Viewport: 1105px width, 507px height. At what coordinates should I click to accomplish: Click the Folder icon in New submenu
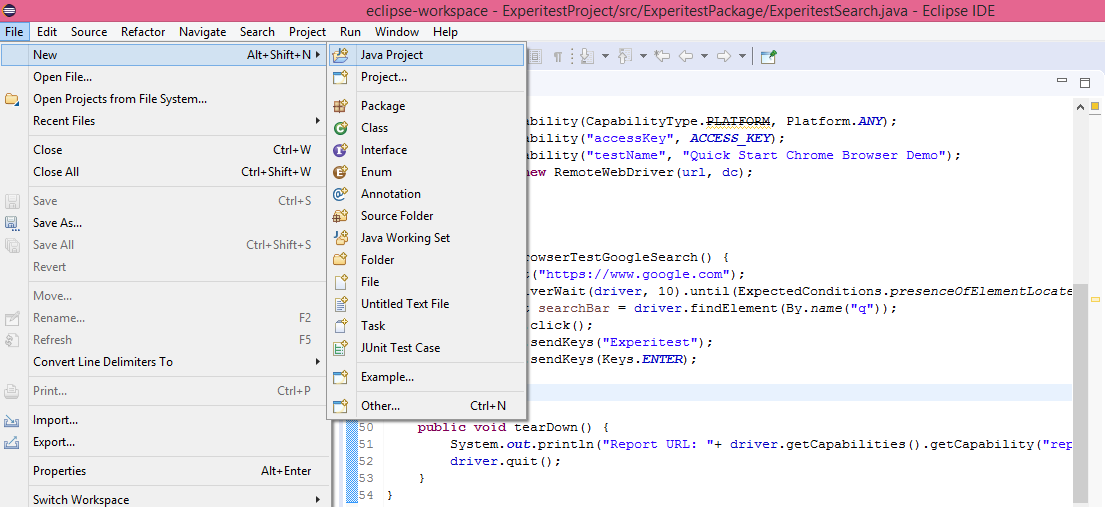point(340,259)
